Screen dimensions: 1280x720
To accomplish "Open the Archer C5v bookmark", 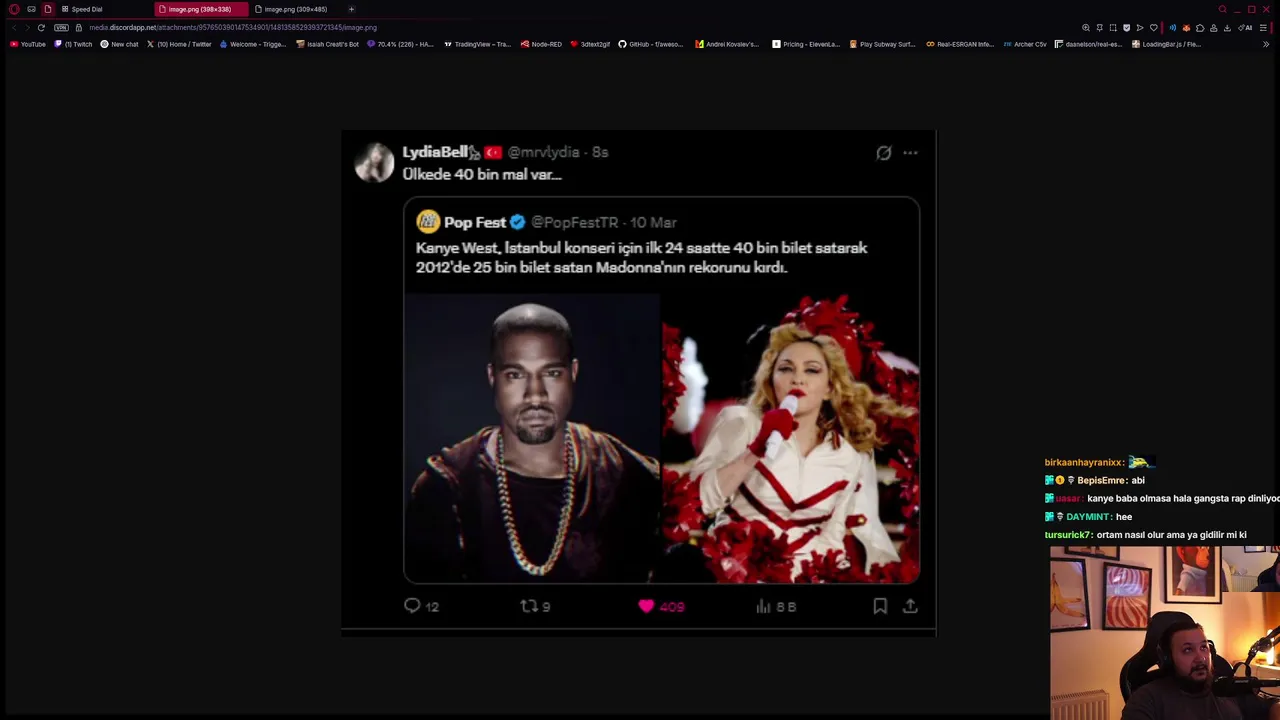I will pyautogui.click(x=1025, y=44).
